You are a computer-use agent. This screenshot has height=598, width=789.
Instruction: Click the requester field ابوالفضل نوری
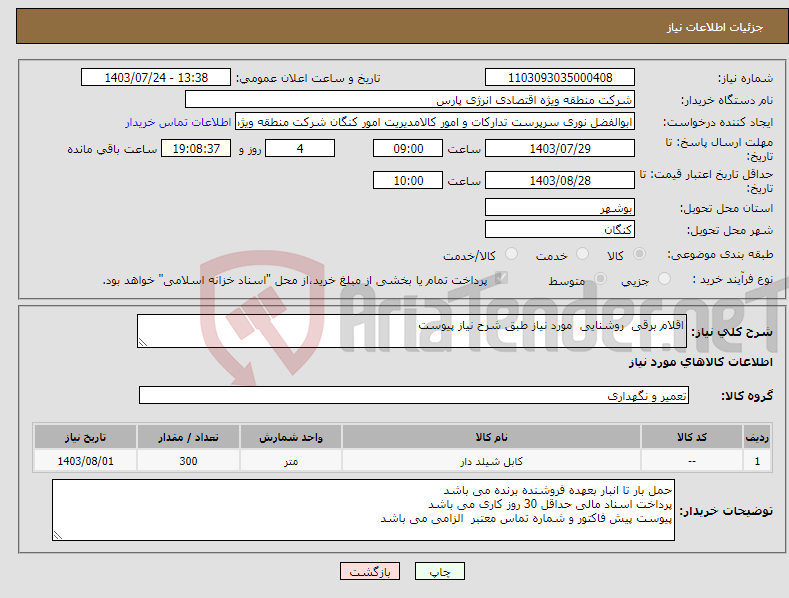tap(435, 122)
